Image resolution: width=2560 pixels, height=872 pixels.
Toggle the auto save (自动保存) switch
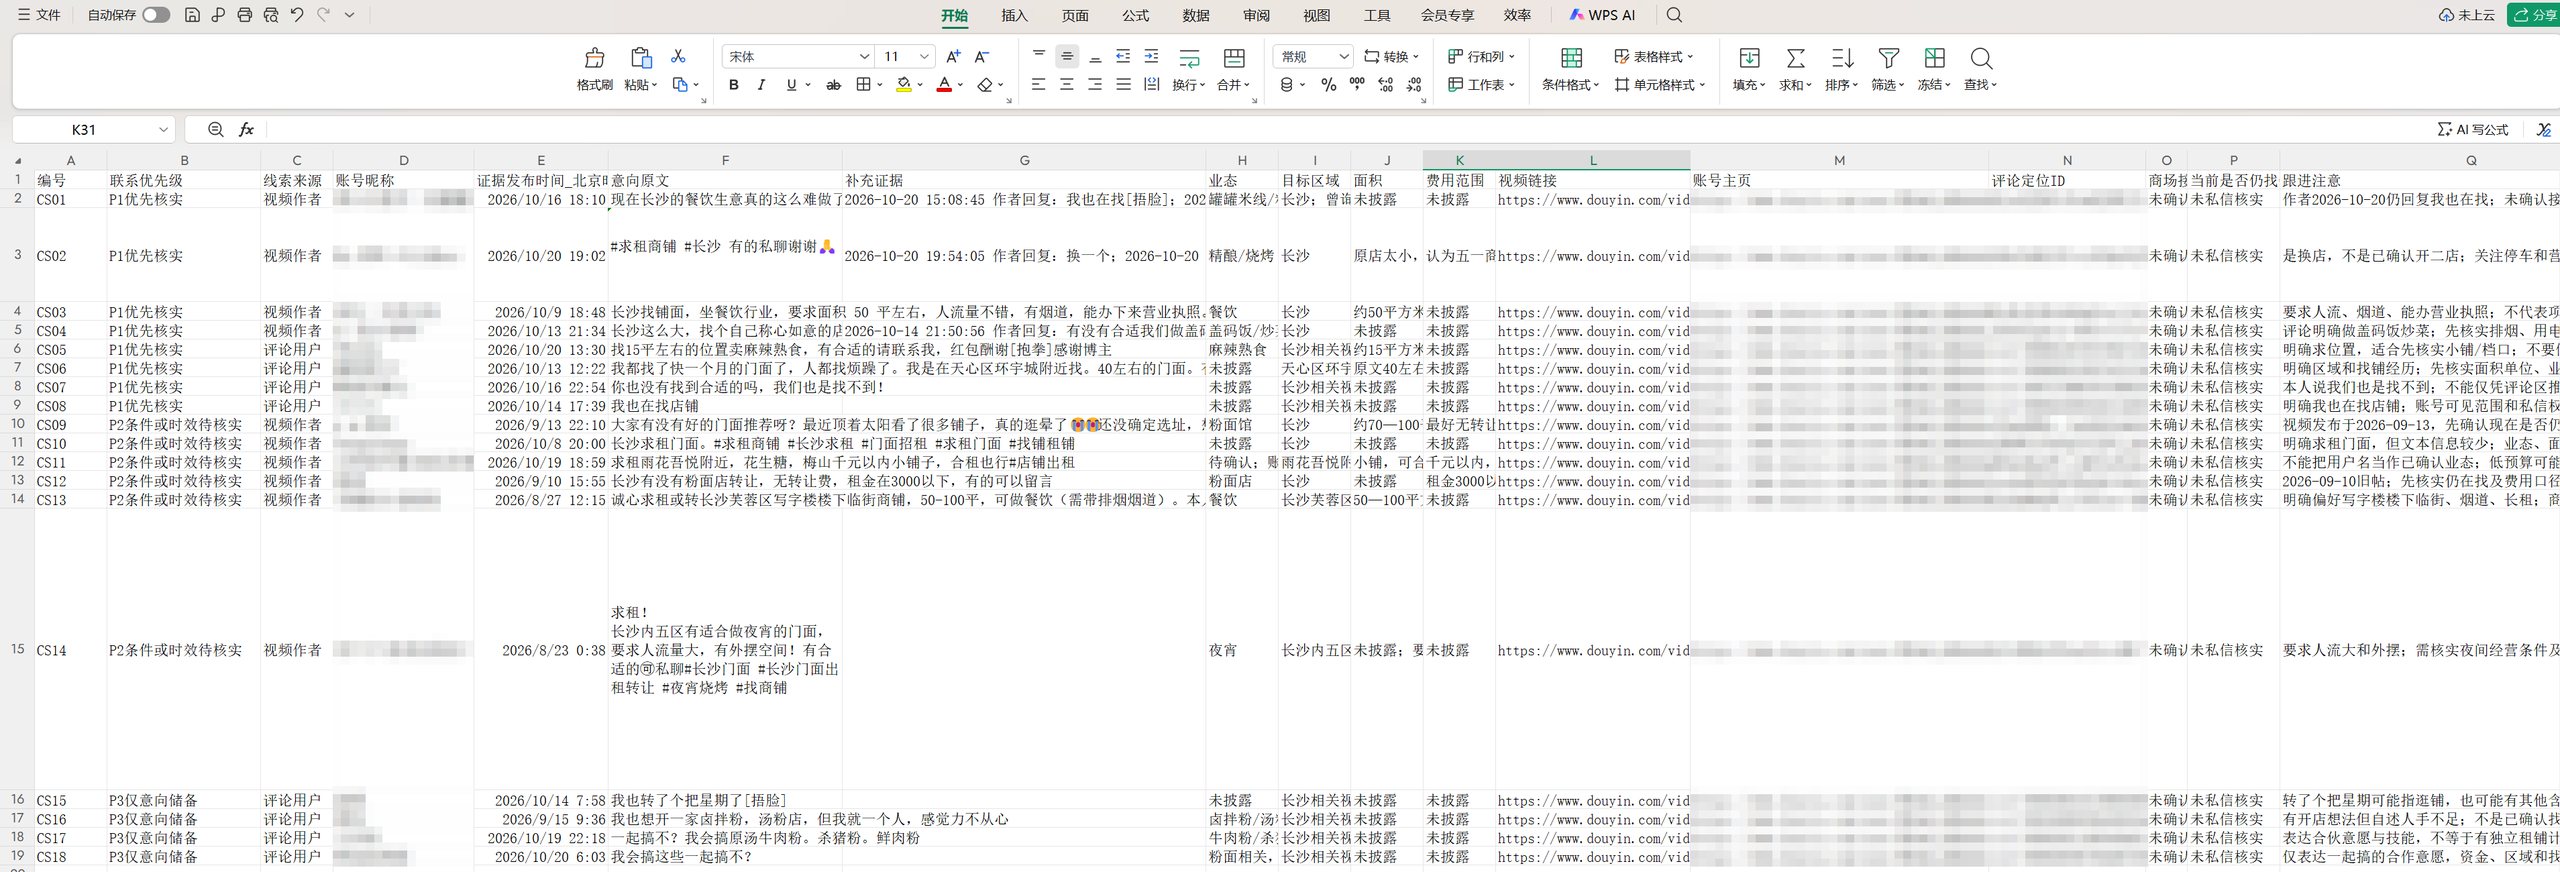156,15
